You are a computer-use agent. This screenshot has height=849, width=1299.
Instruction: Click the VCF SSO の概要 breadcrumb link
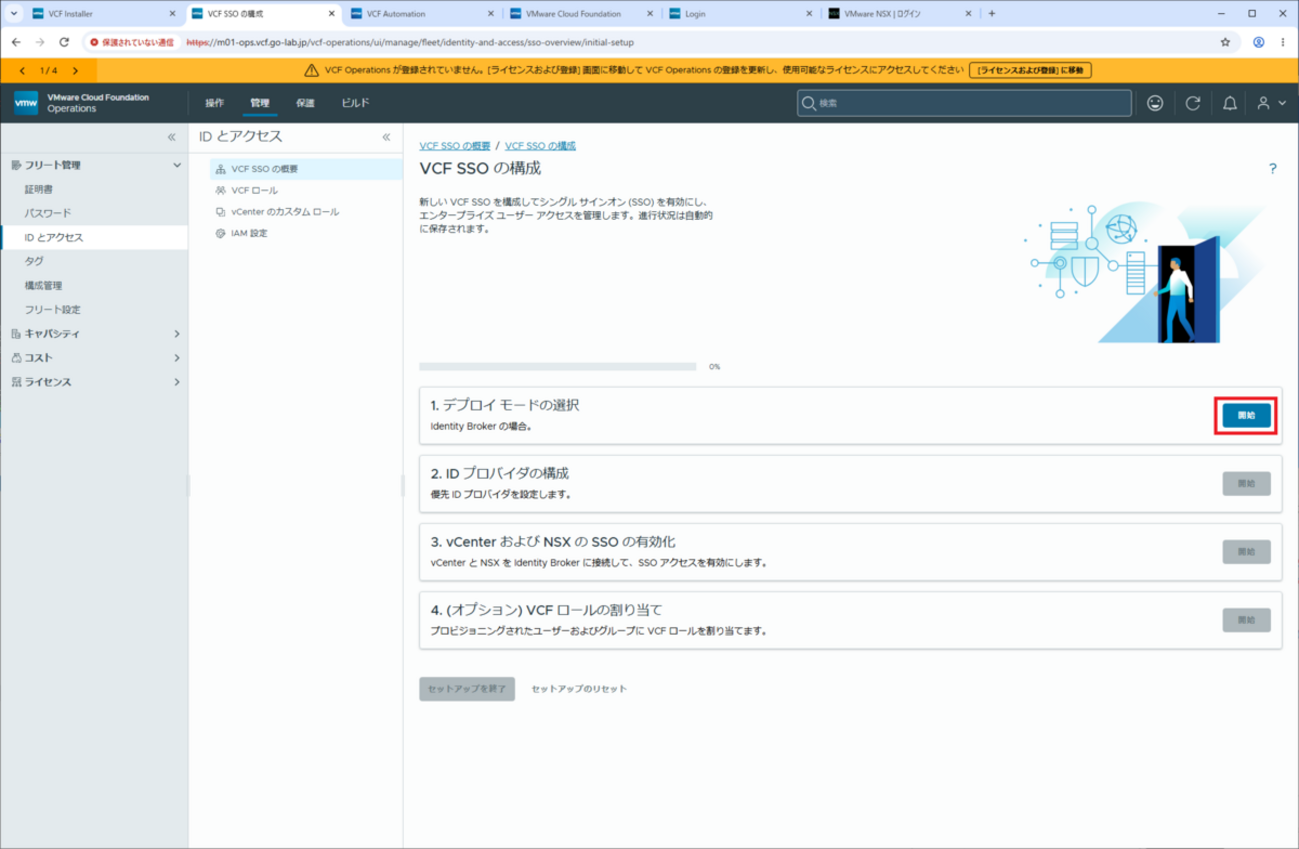click(x=455, y=146)
